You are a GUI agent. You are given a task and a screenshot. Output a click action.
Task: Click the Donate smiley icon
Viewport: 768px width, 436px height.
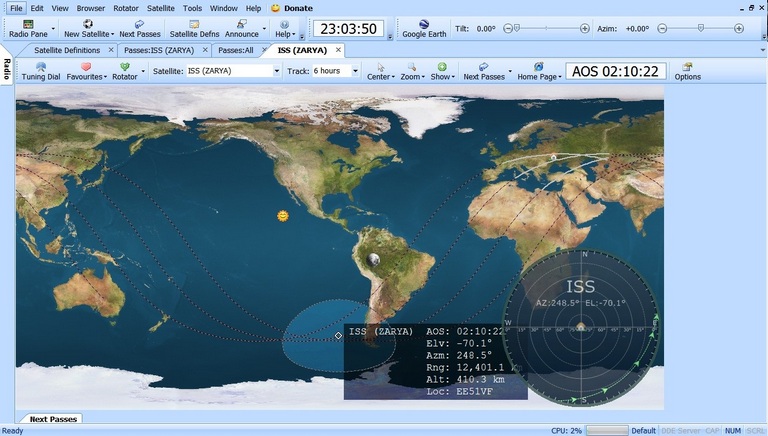point(275,8)
